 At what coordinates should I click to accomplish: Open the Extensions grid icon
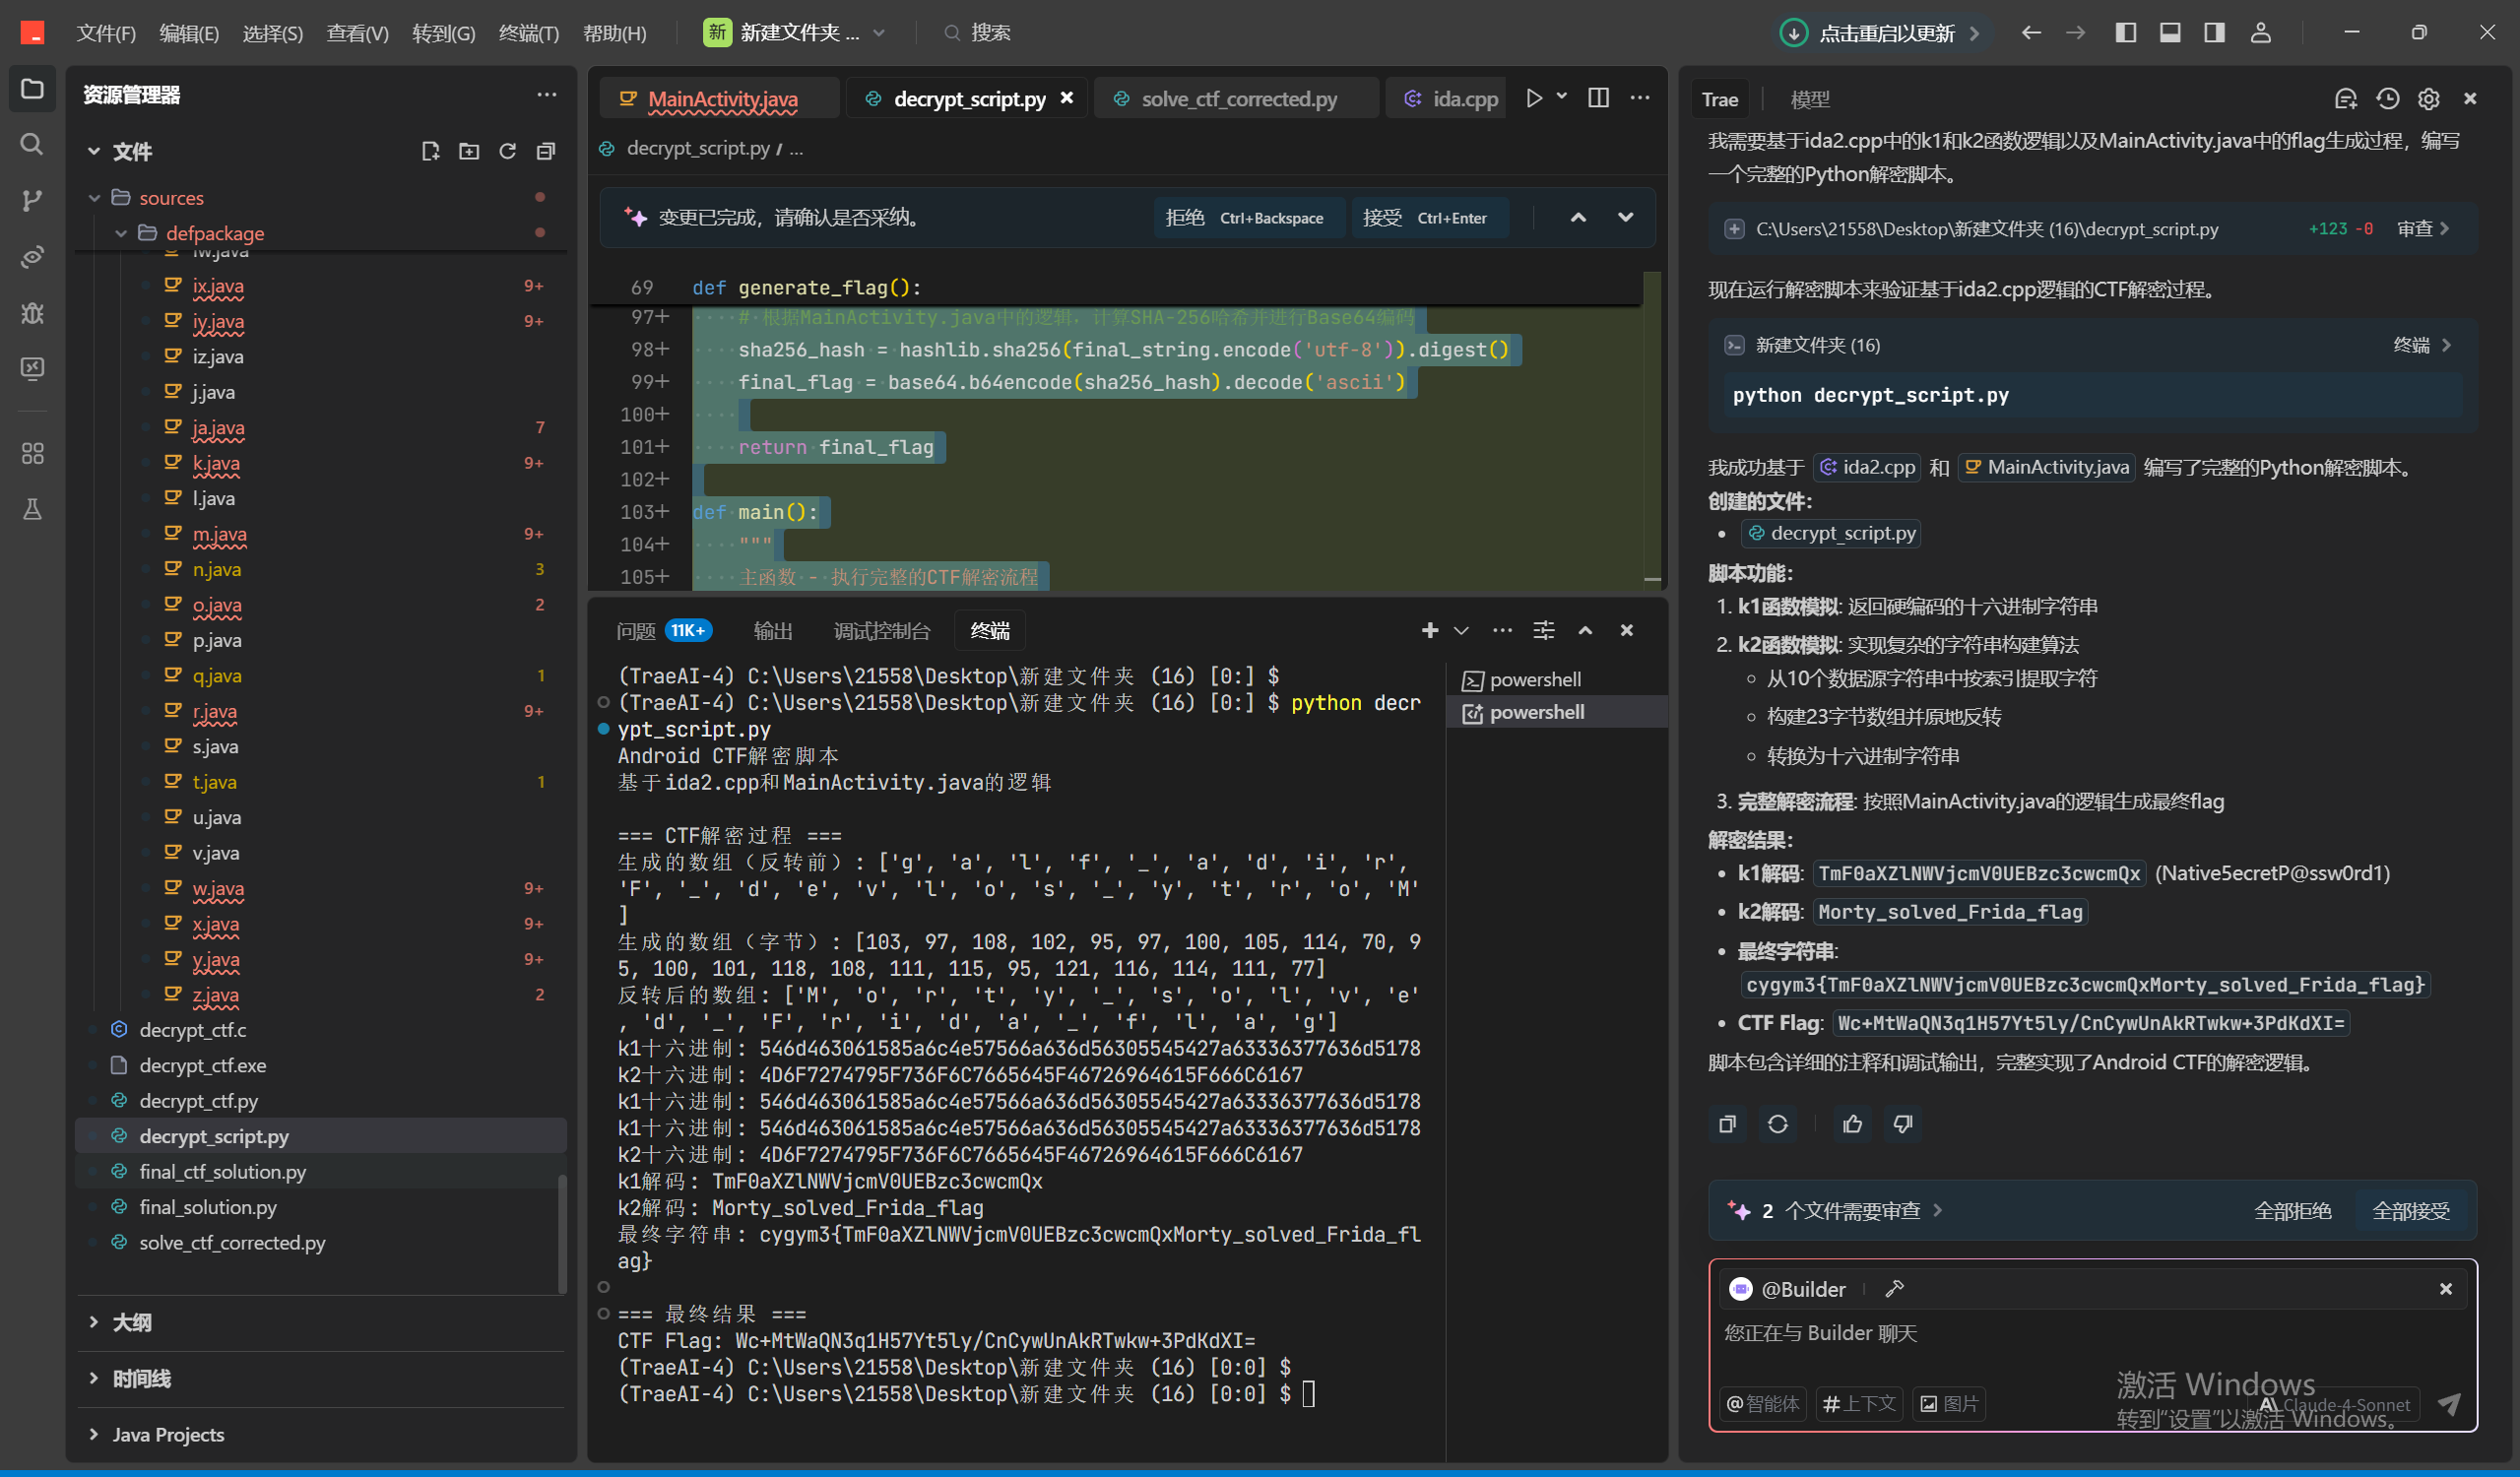click(32, 453)
